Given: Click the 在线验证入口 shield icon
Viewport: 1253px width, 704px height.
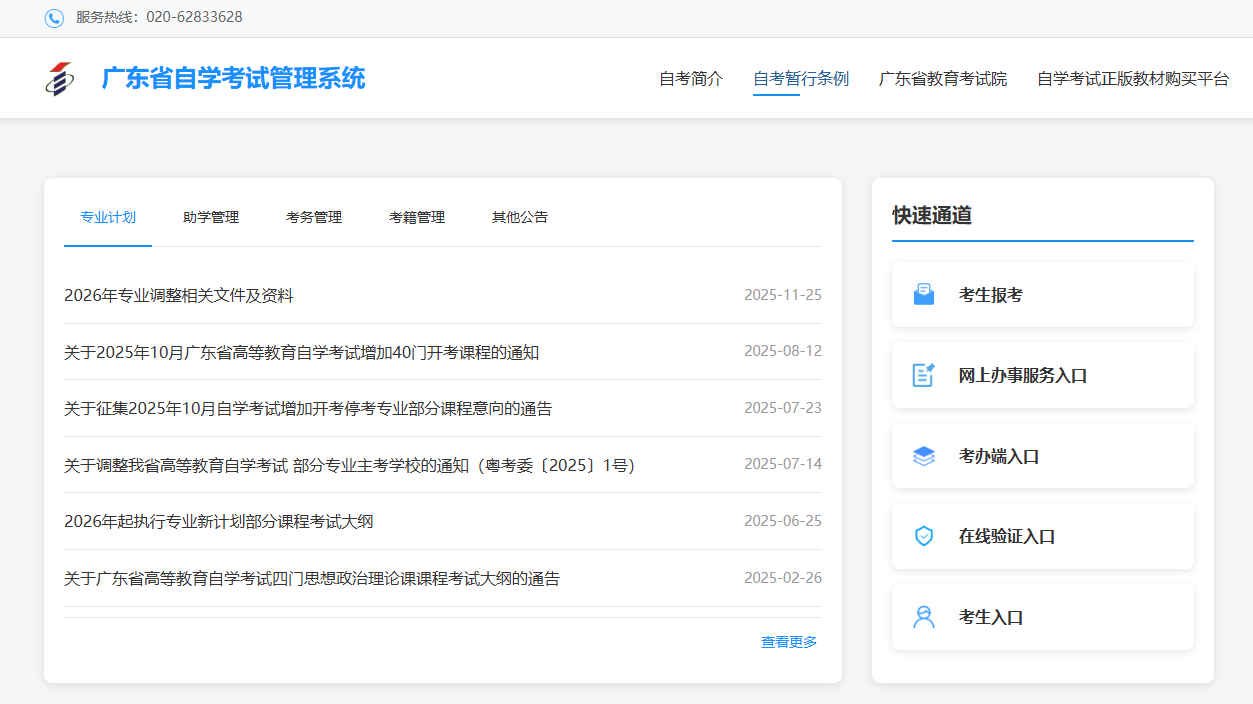Looking at the screenshot, I should pos(924,536).
